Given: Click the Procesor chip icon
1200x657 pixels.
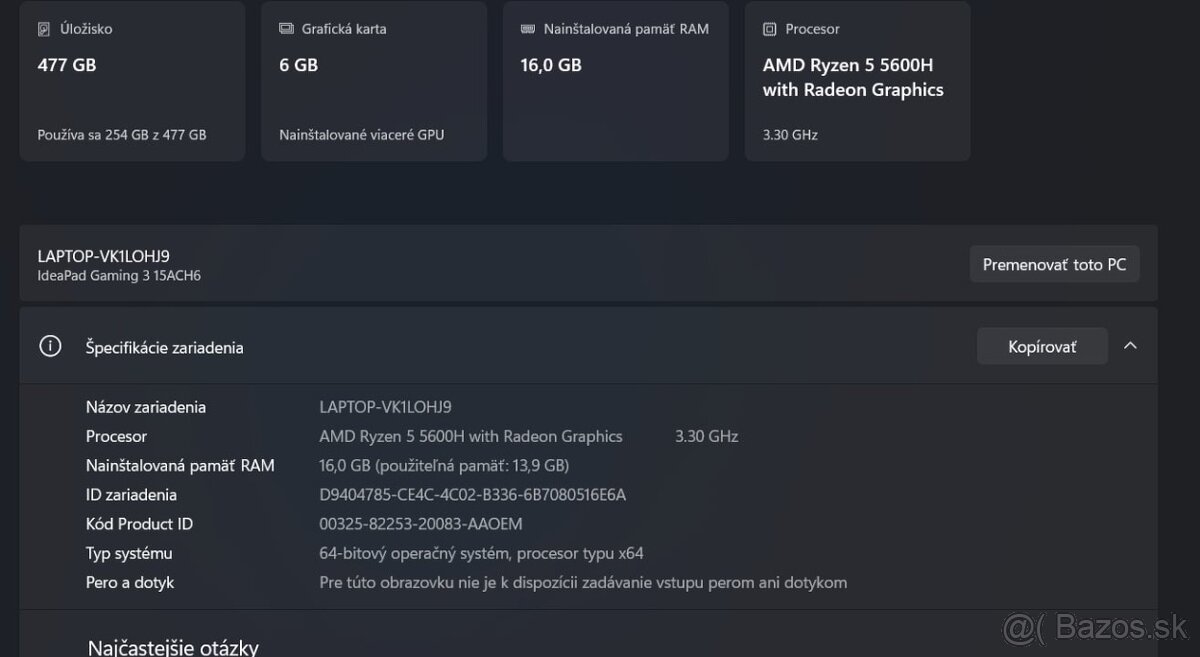Looking at the screenshot, I should point(770,29).
